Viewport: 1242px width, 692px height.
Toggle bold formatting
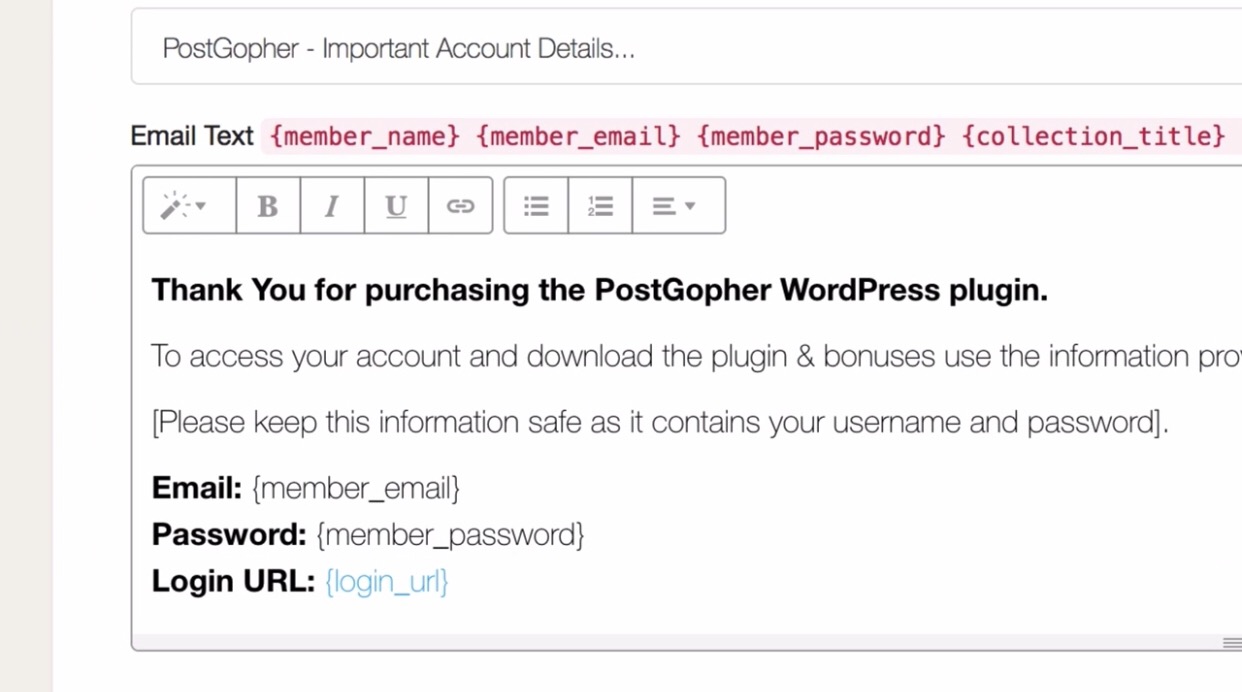pos(268,206)
